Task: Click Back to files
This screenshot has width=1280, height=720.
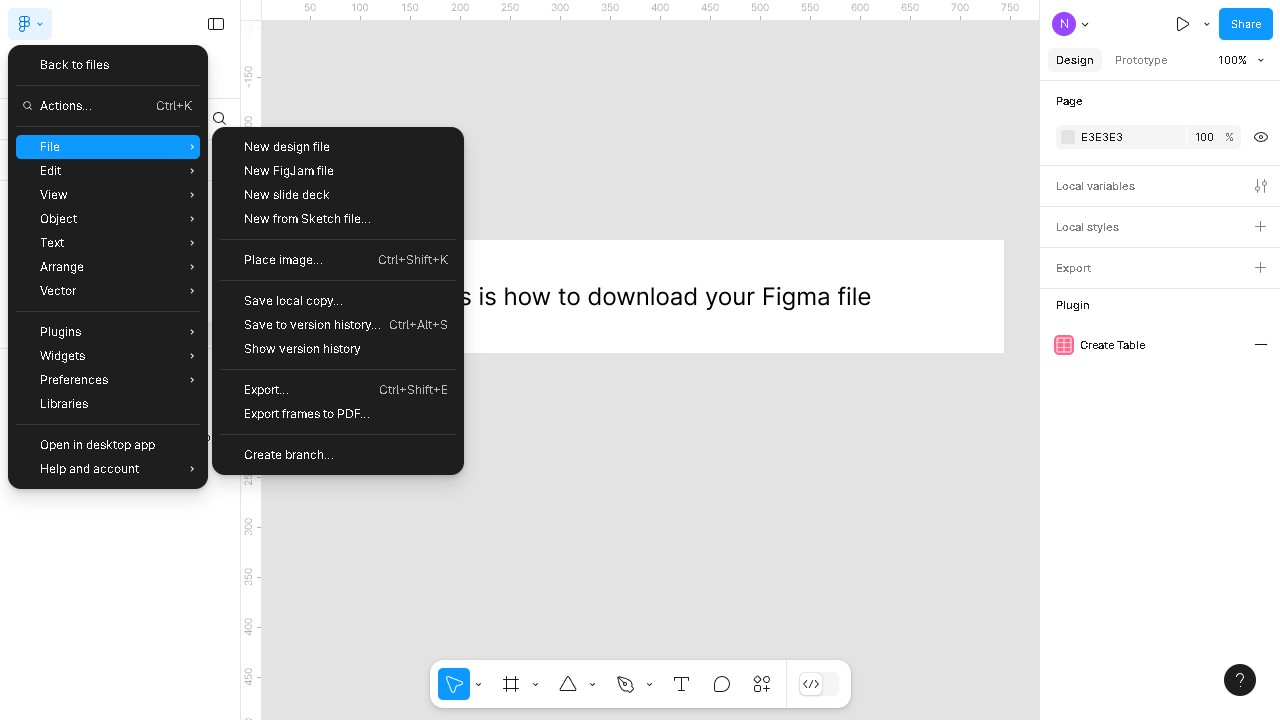Action: pyautogui.click(x=108, y=65)
